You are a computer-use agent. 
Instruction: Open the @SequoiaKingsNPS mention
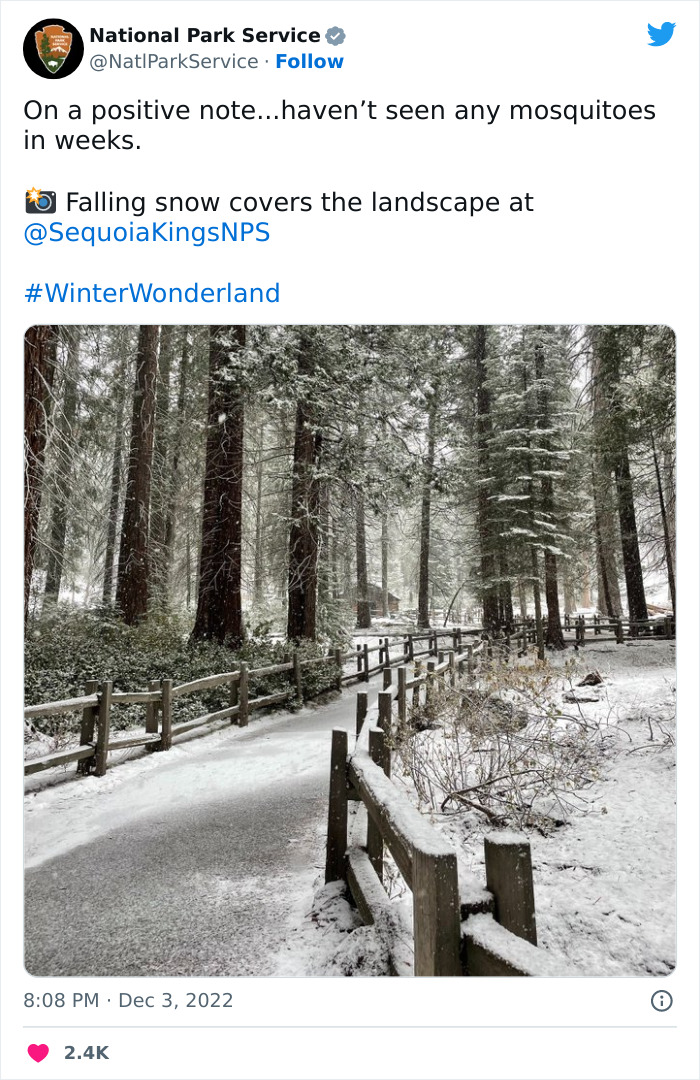pos(147,232)
